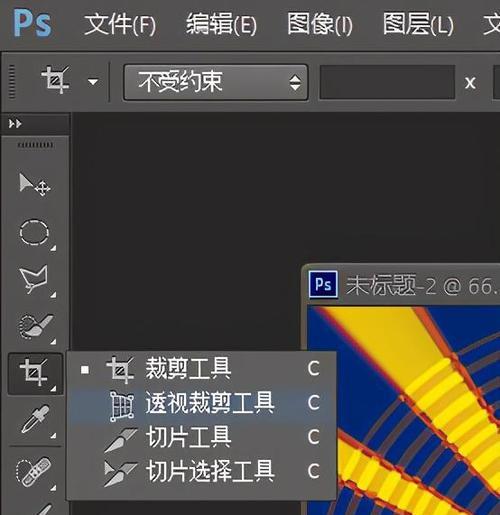The image size is (500, 515).
Task: Select the Quick Selection tool
Action: (x=35, y=327)
